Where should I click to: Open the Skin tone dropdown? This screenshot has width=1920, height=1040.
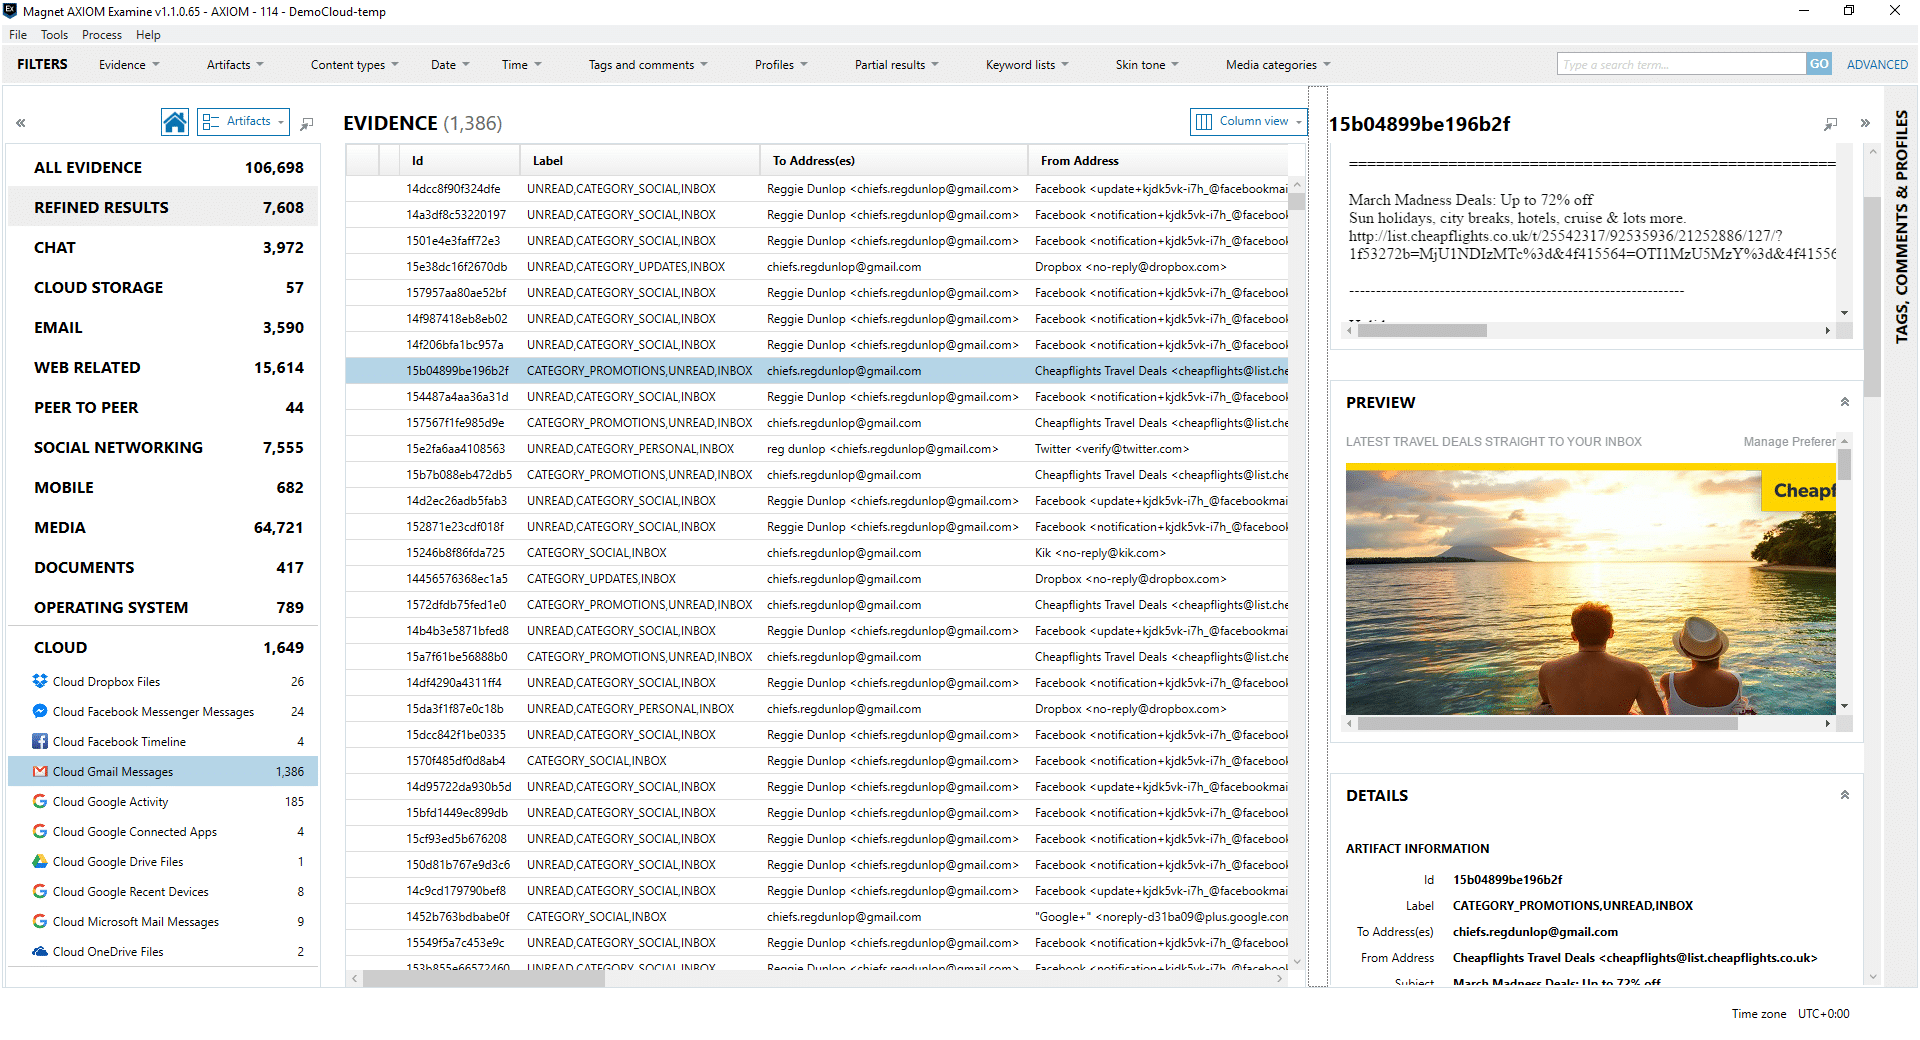[x=1145, y=64]
